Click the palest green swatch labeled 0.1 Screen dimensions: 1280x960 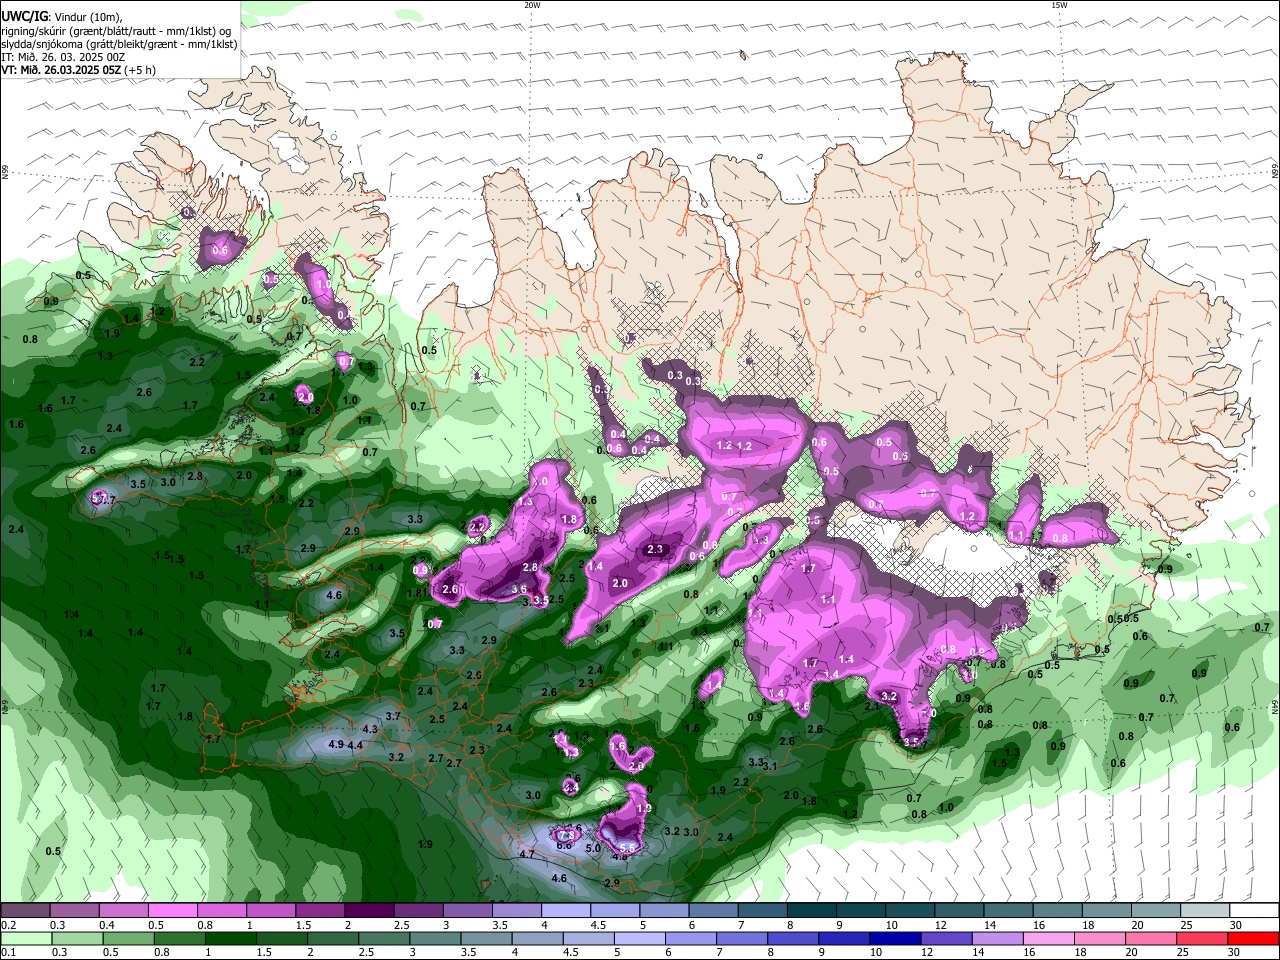click(25, 939)
